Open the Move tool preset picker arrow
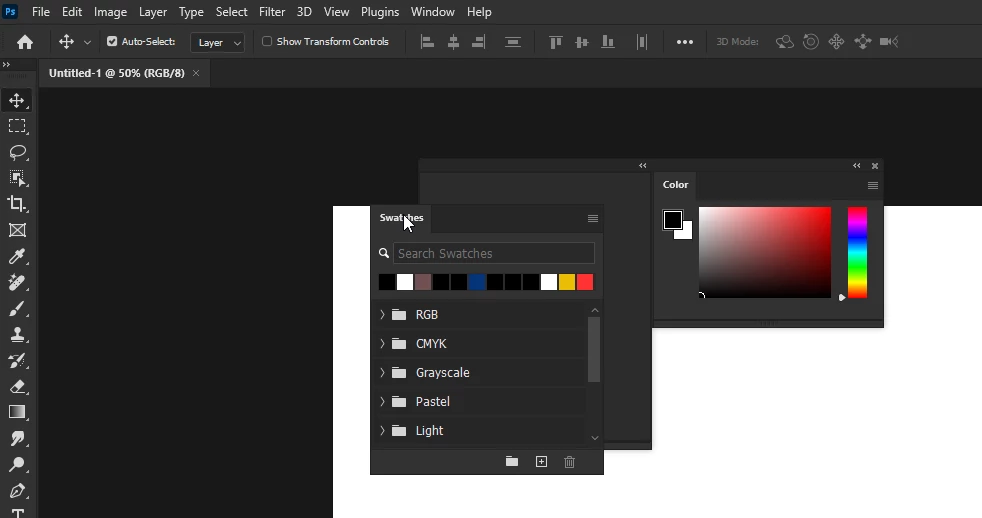Viewport: 982px width, 518px height. pyautogui.click(x=87, y=42)
